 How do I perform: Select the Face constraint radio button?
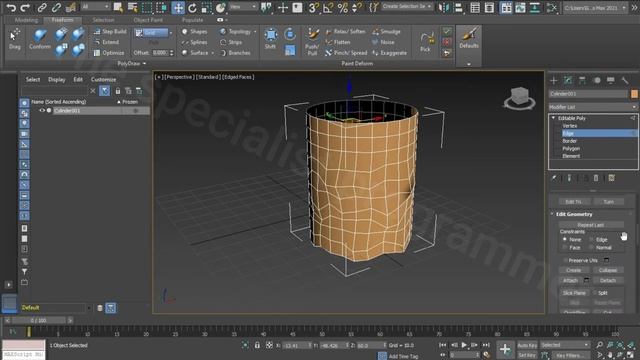coord(565,247)
